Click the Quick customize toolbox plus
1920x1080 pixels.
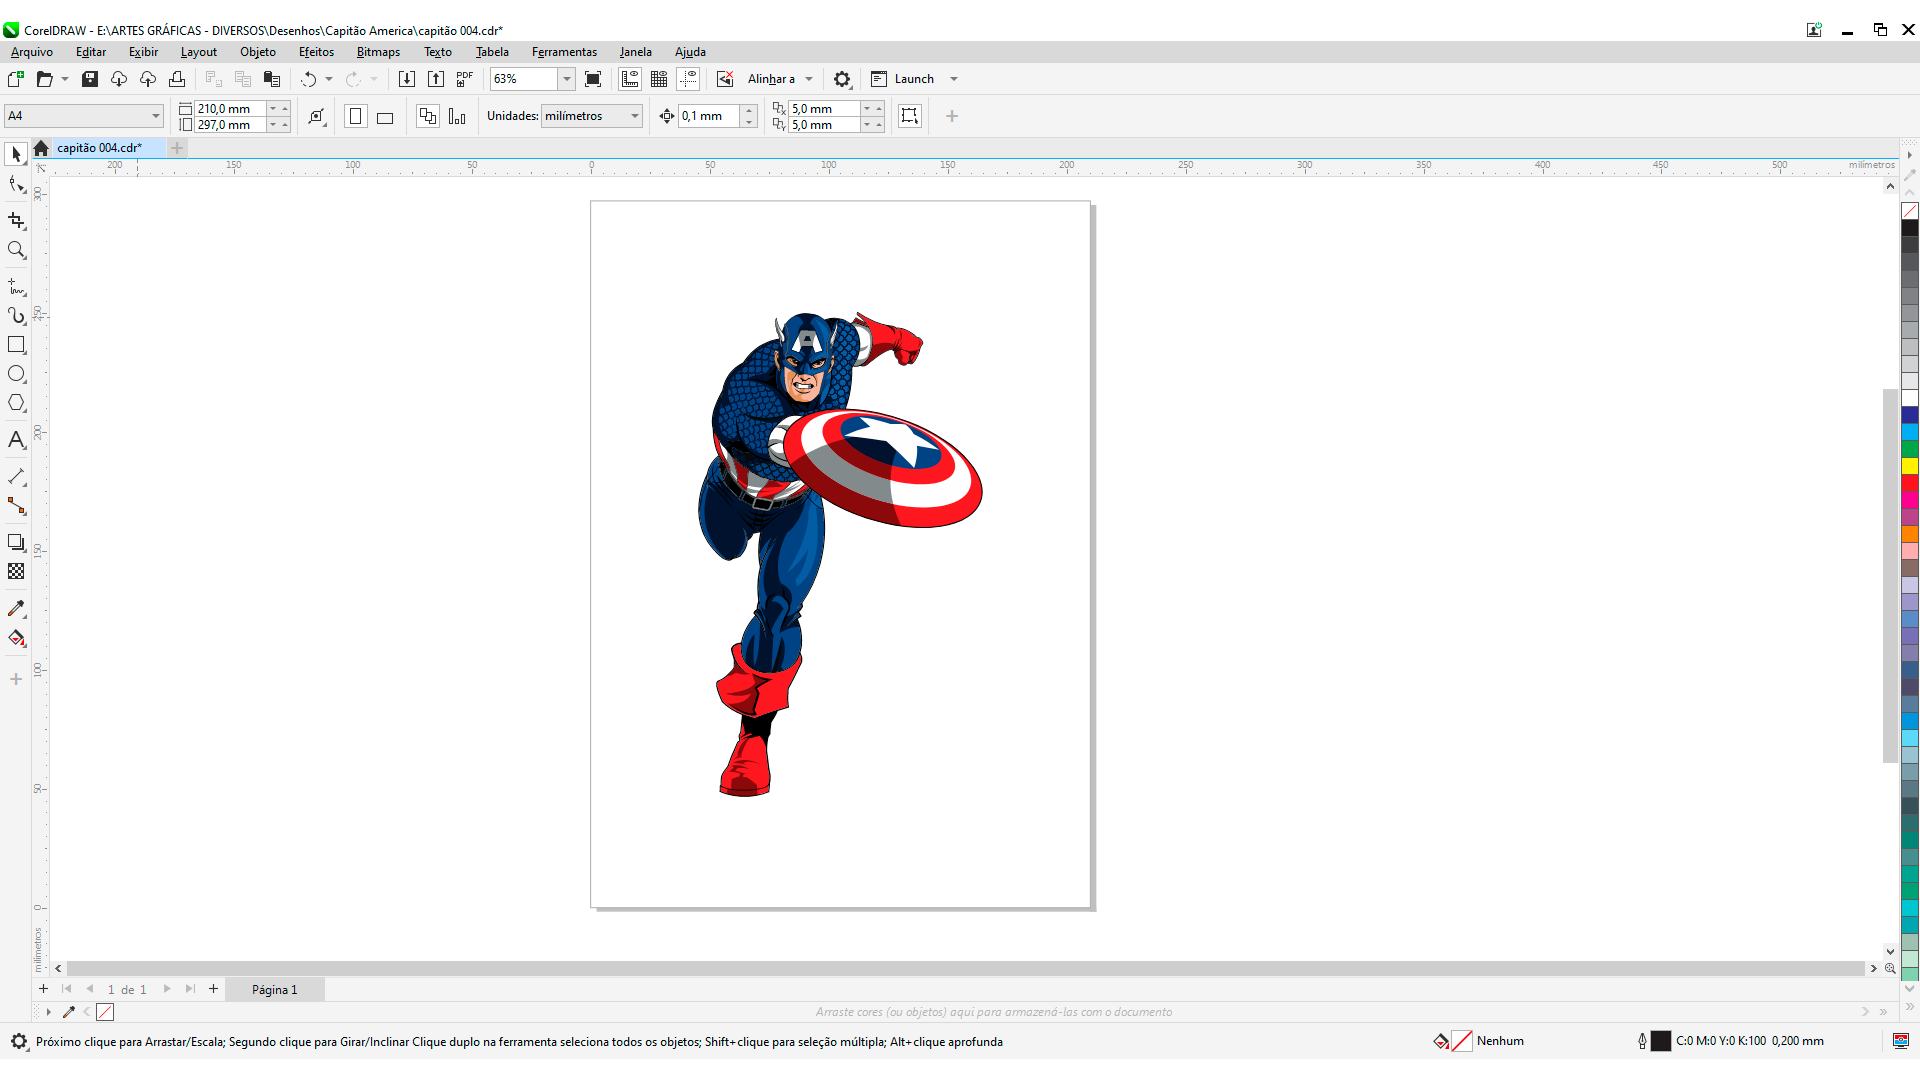(16, 679)
